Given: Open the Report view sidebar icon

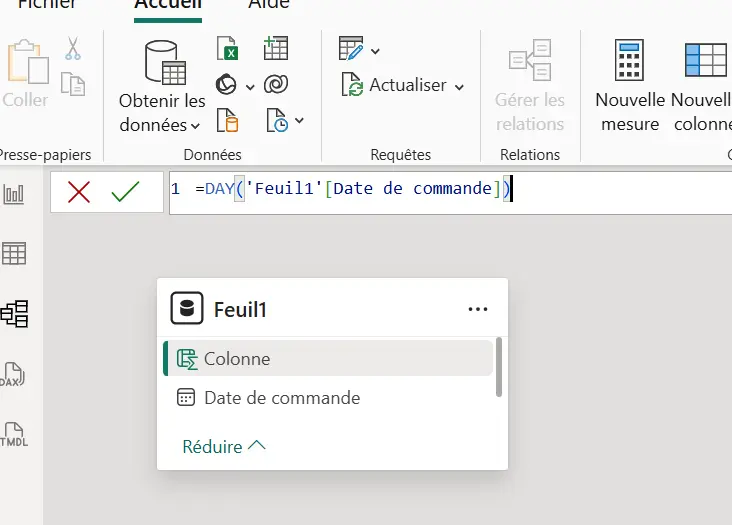Looking at the screenshot, I should coord(14,194).
